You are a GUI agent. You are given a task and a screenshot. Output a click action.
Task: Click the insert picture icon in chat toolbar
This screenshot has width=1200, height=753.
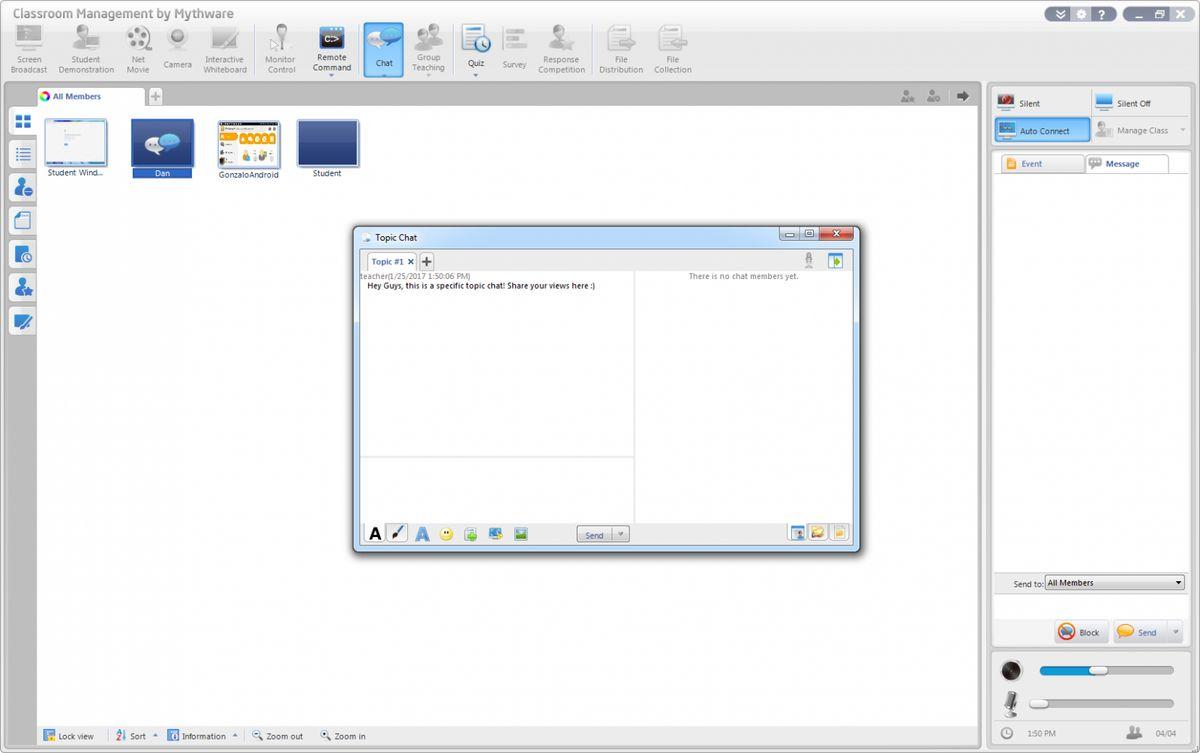(520, 534)
